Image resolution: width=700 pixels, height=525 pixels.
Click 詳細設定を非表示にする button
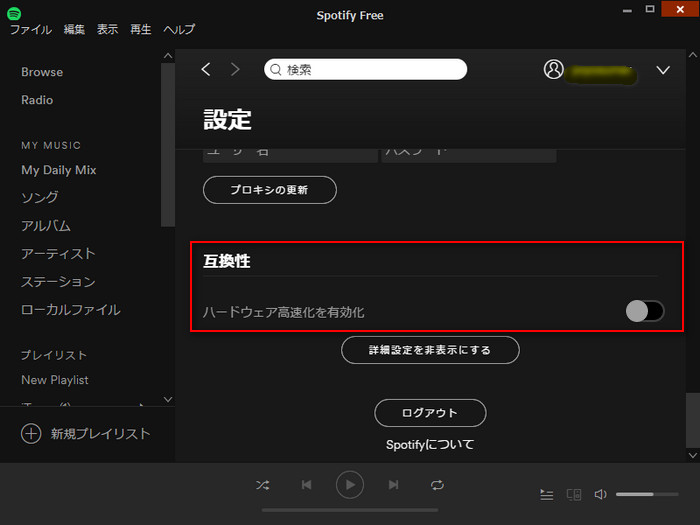click(x=430, y=350)
